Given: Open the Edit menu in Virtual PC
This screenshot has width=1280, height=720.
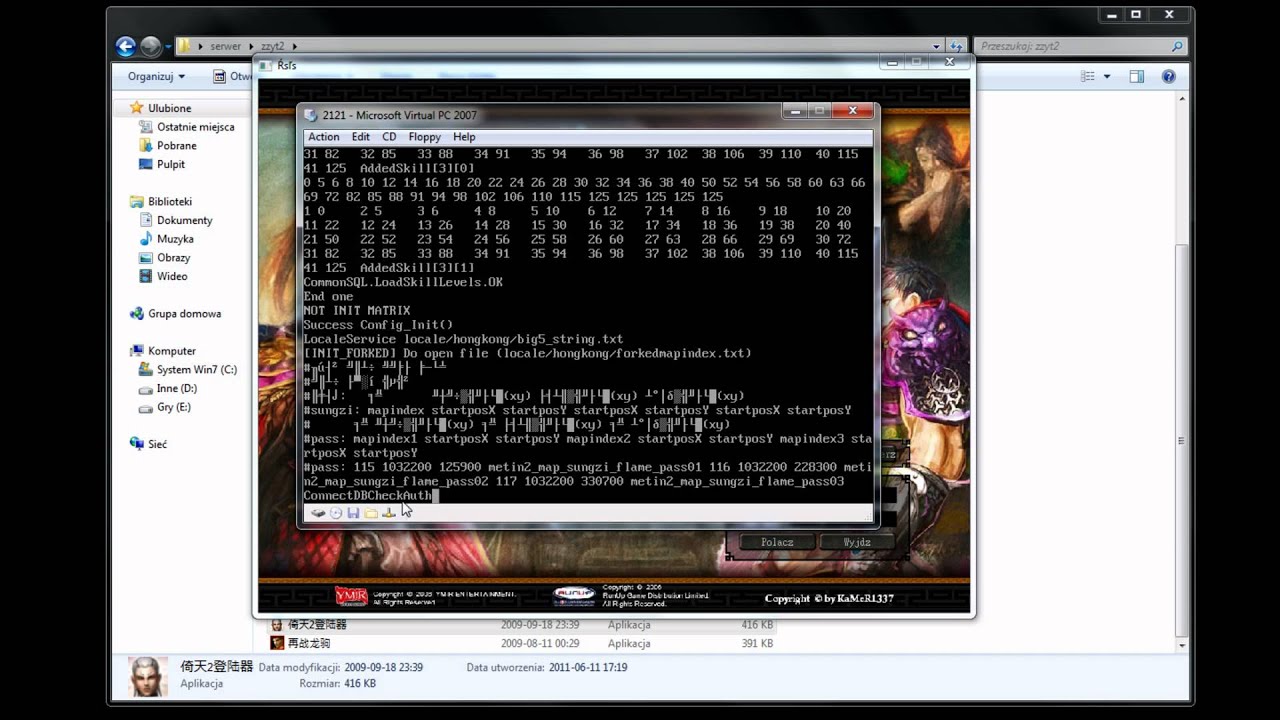Looking at the screenshot, I should [x=361, y=137].
